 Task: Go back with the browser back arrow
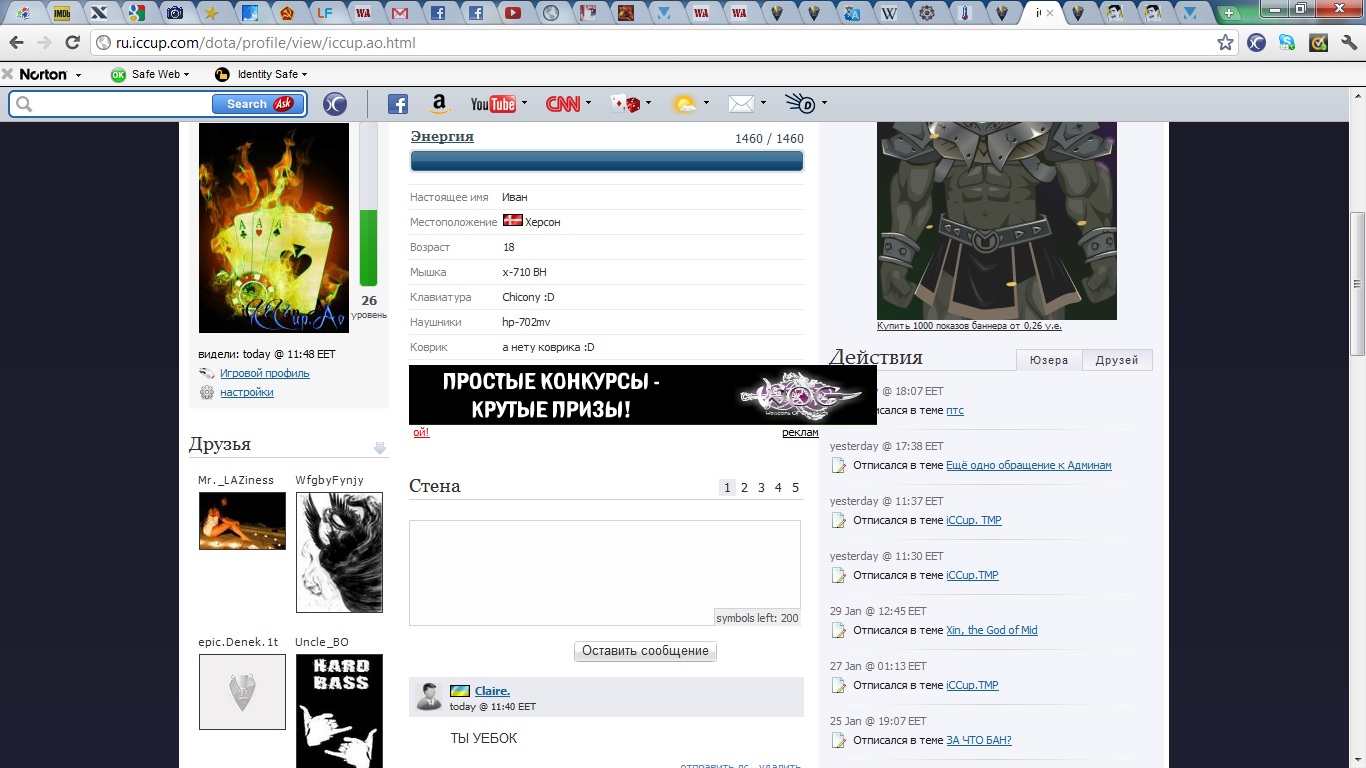tap(16, 43)
